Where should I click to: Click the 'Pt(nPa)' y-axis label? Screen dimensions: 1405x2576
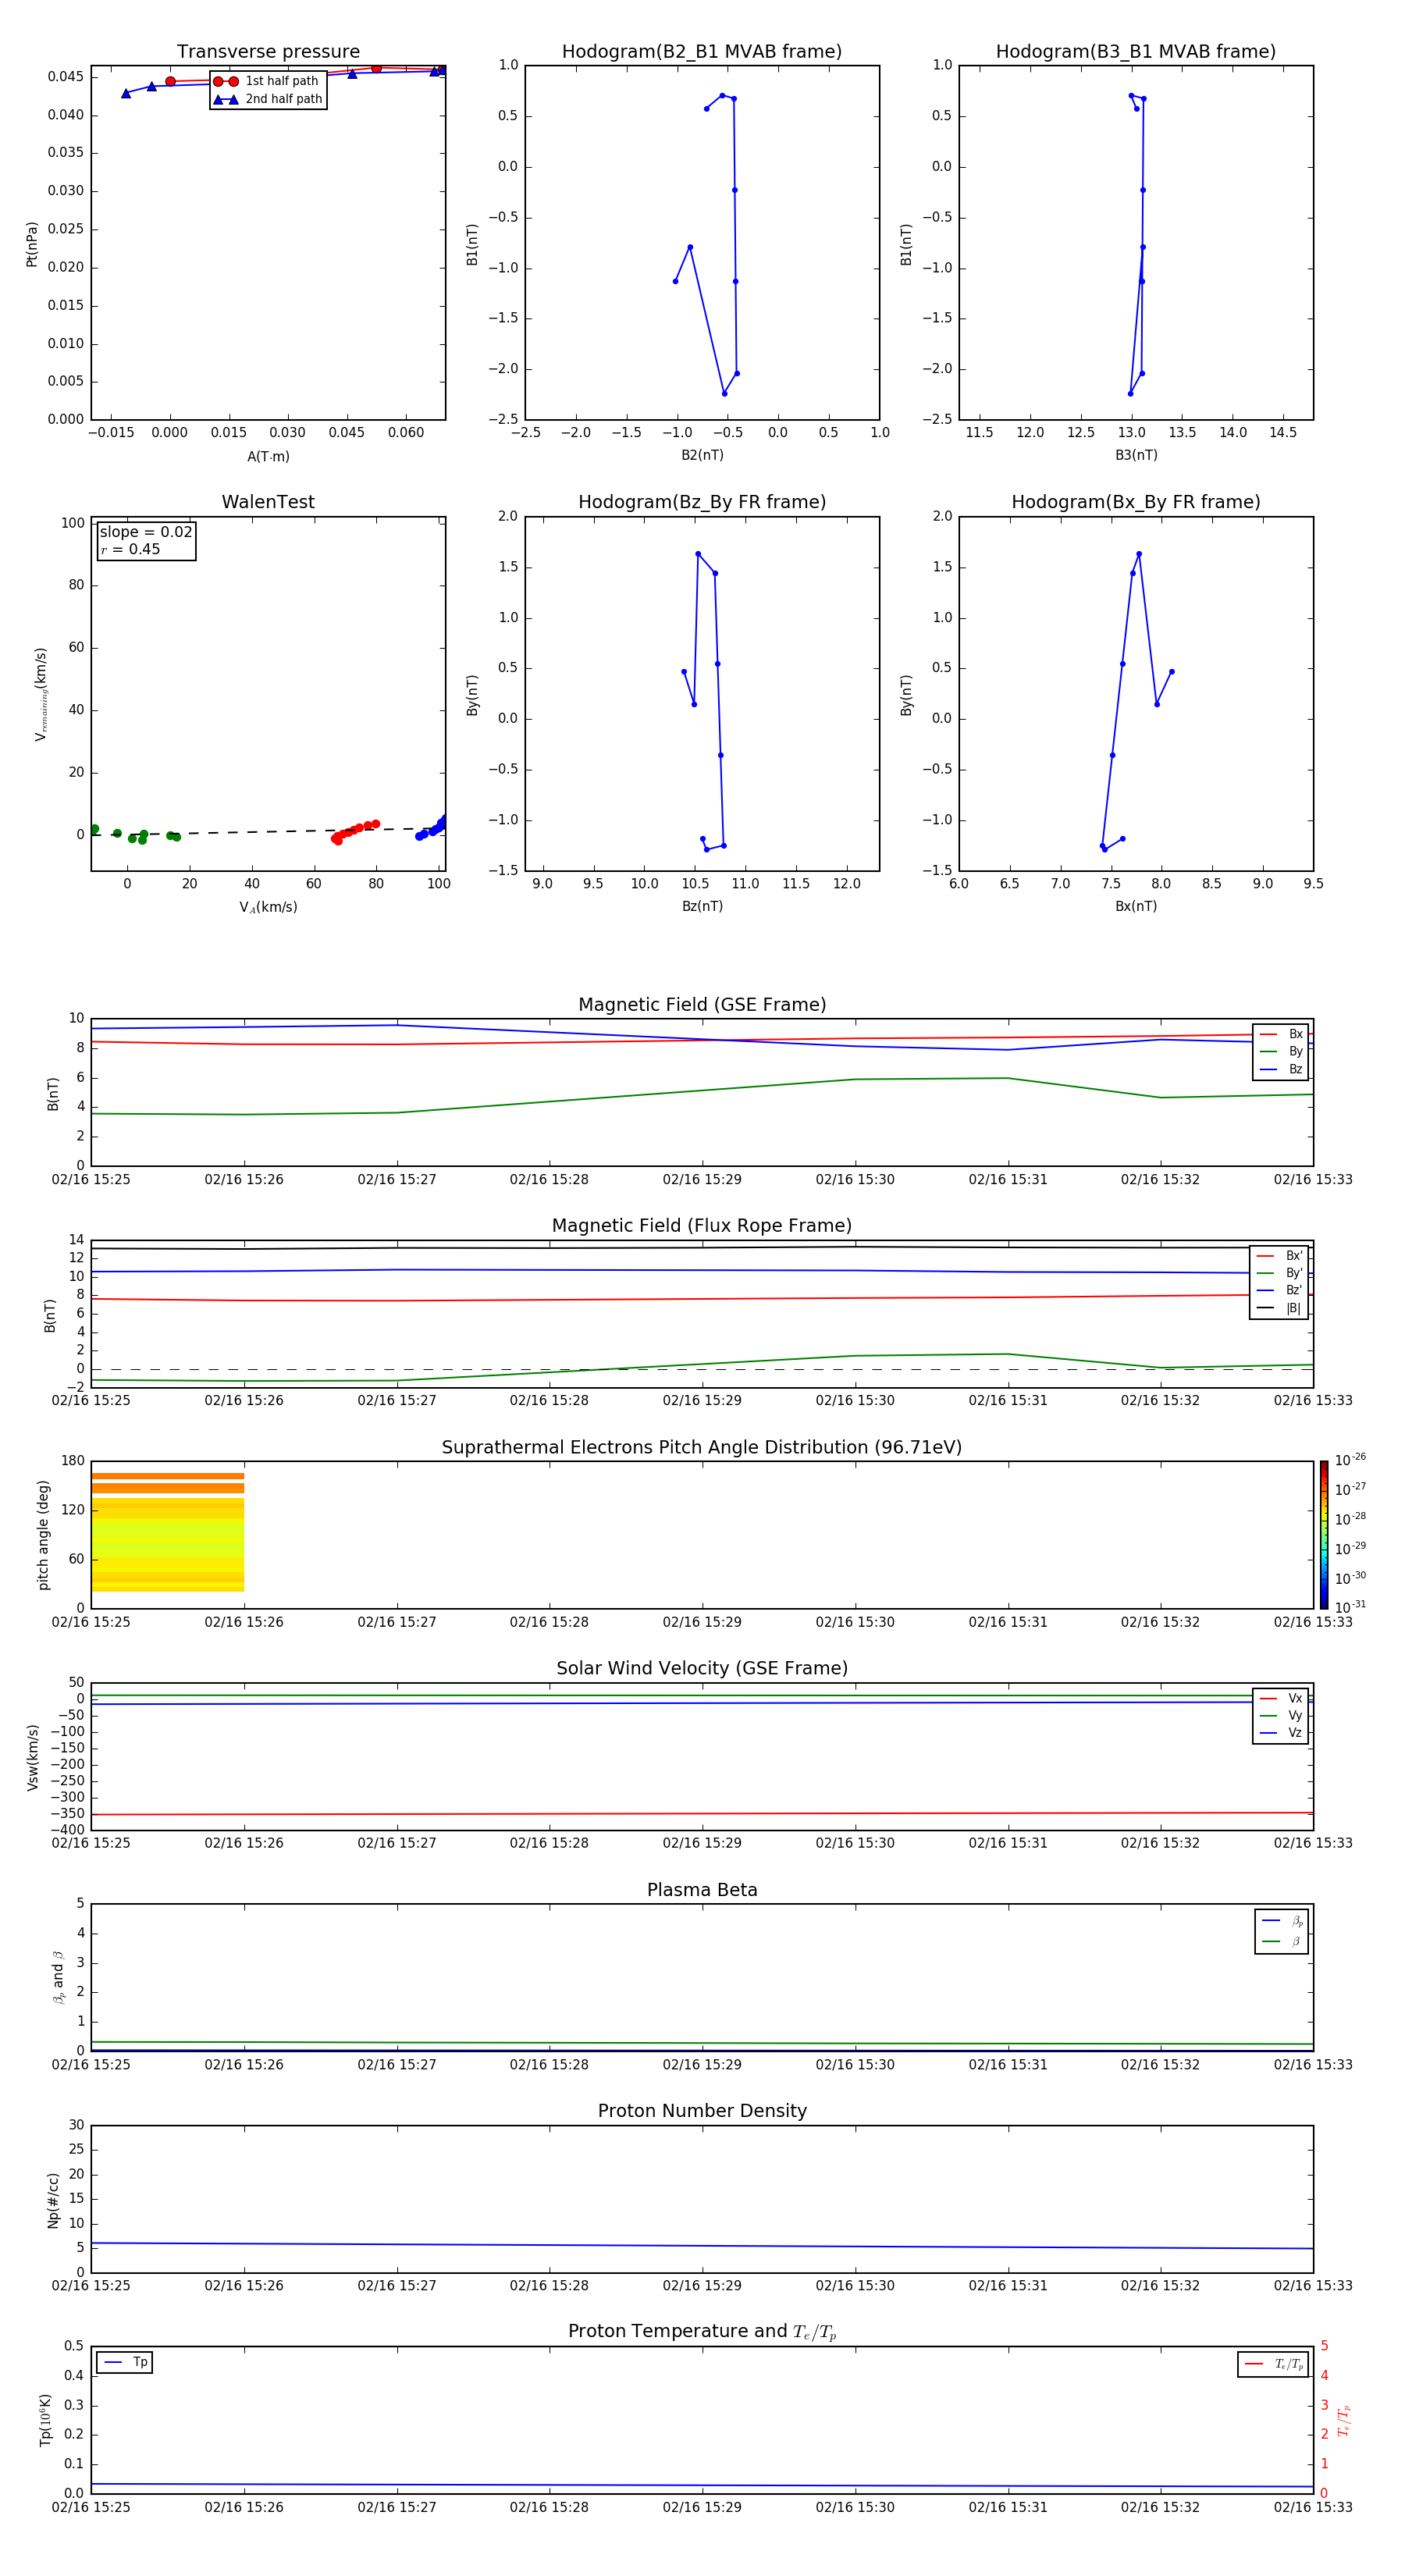pyautogui.click(x=32, y=244)
